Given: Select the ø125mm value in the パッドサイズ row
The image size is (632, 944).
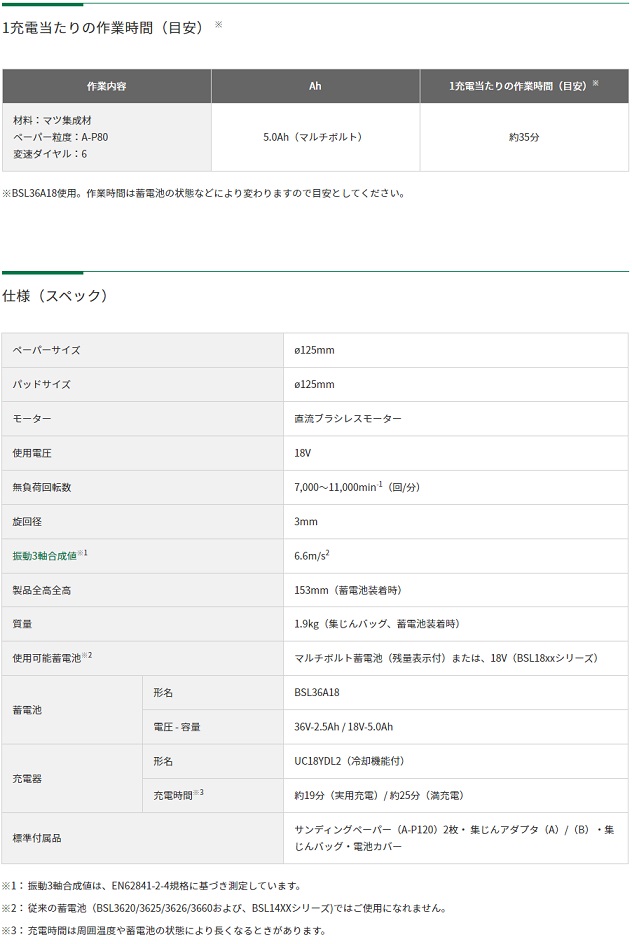Looking at the screenshot, I should 314,384.
